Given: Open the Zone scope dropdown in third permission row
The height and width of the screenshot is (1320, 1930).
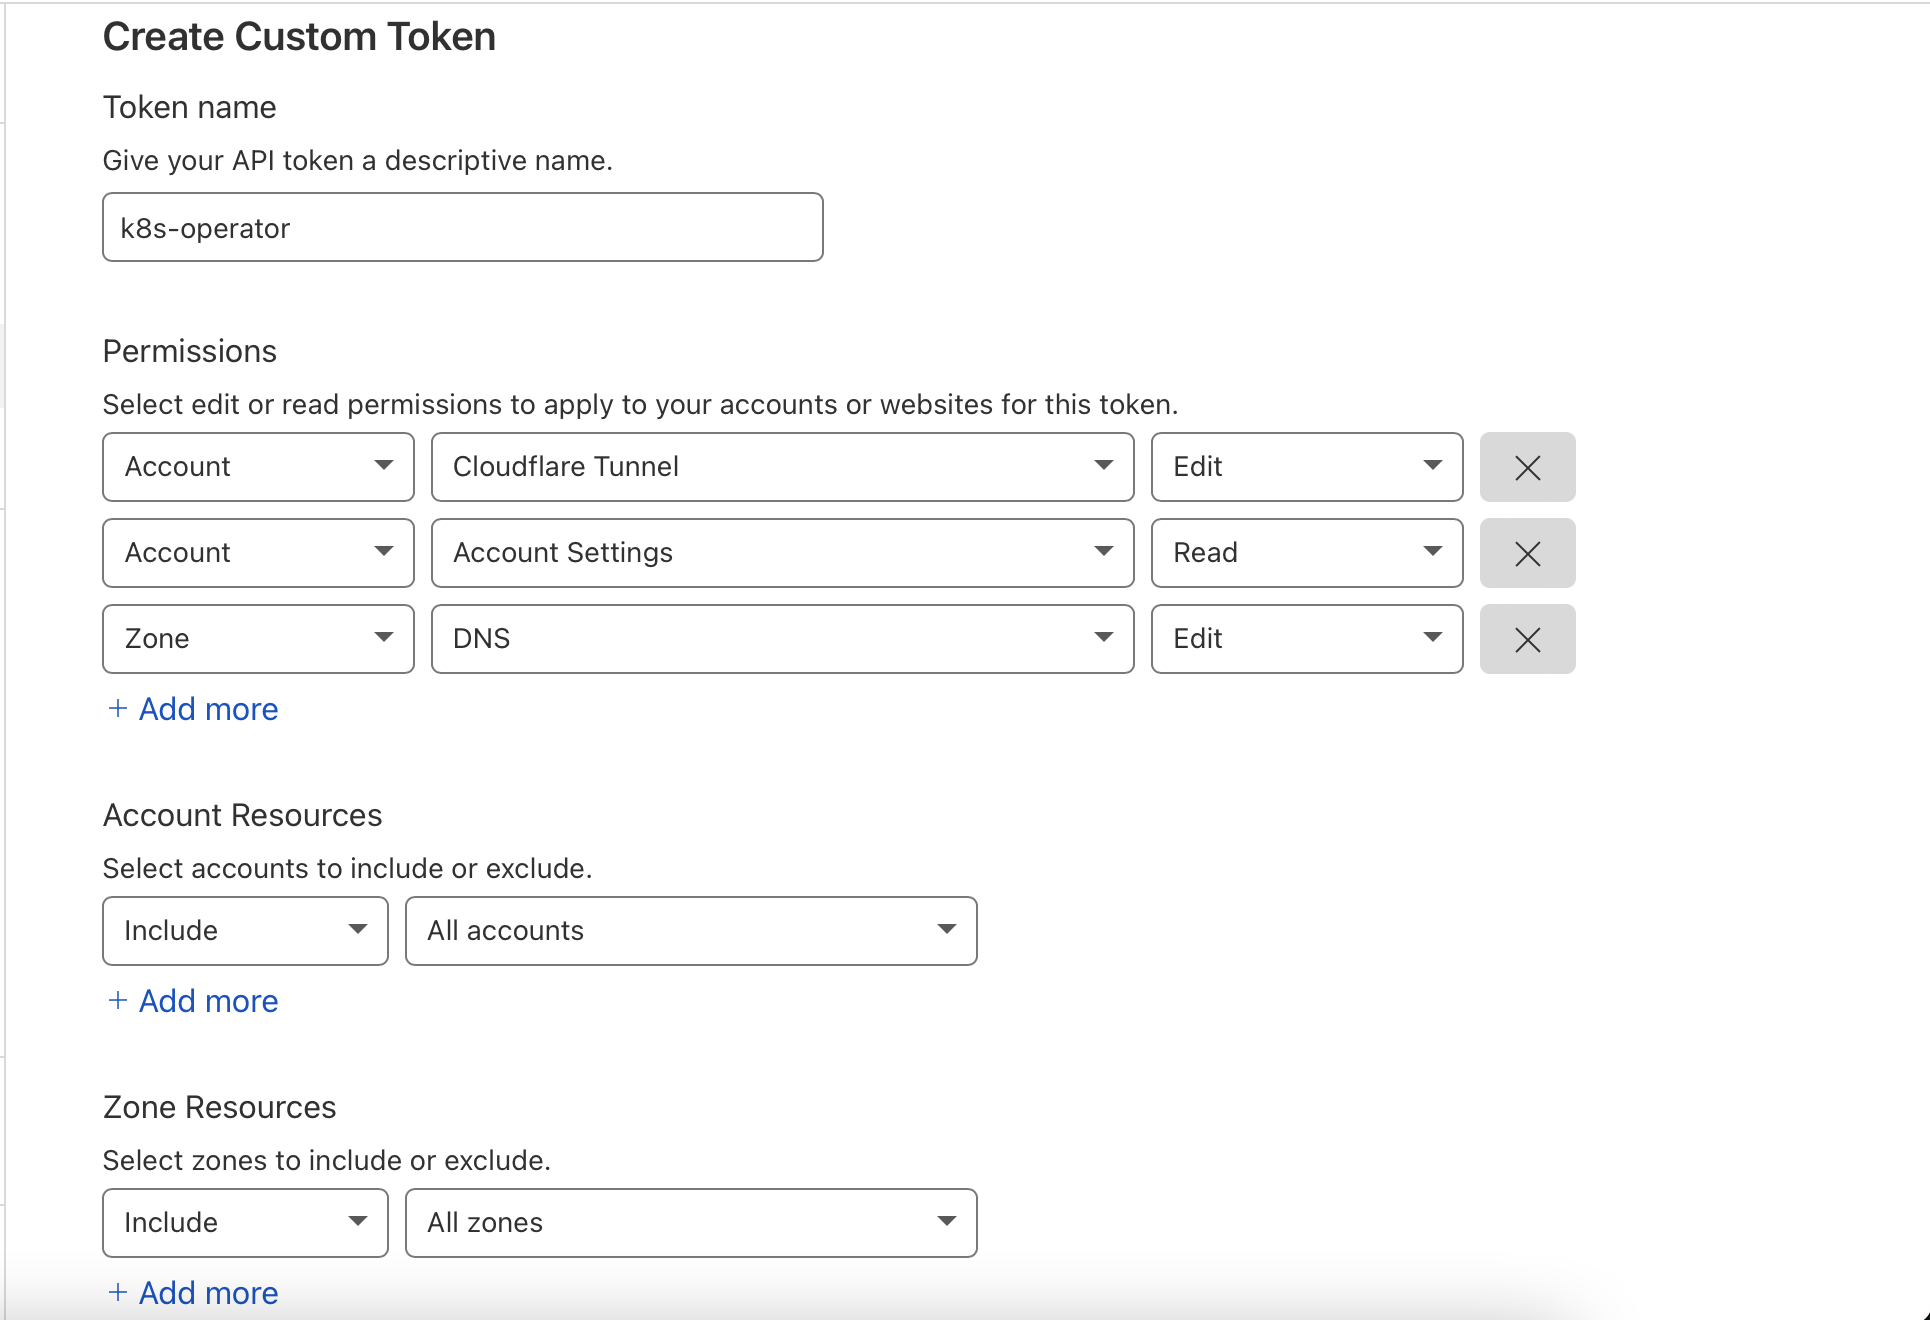Looking at the screenshot, I should point(257,638).
